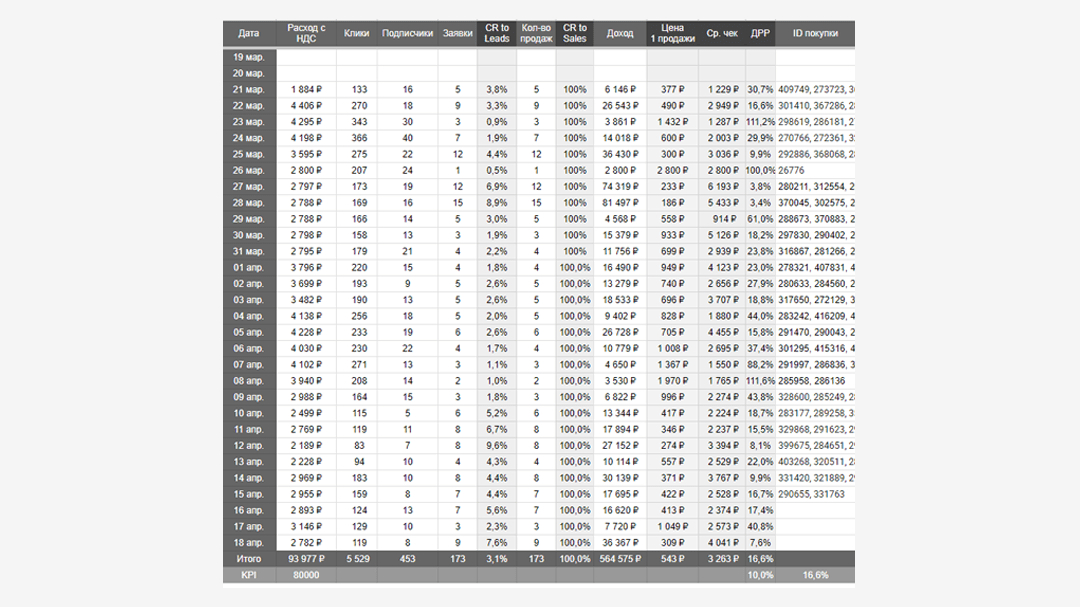This screenshot has height=607, width=1080.
Task: Select the 111,2% ДРР cell
Action: (x=760, y=122)
